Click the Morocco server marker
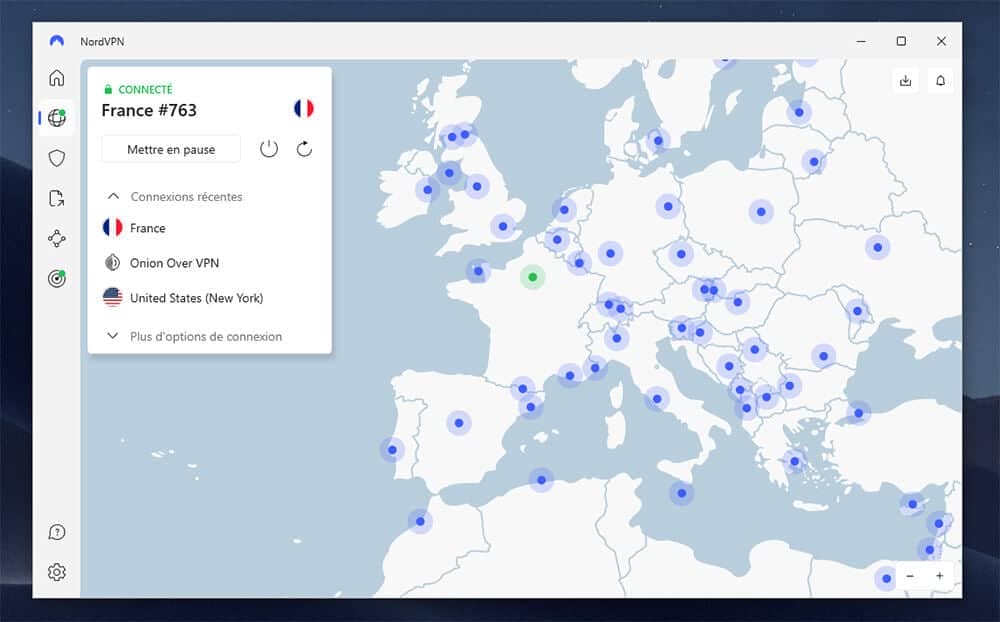The height and width of the screenshot is (622, 1000). 420,521
